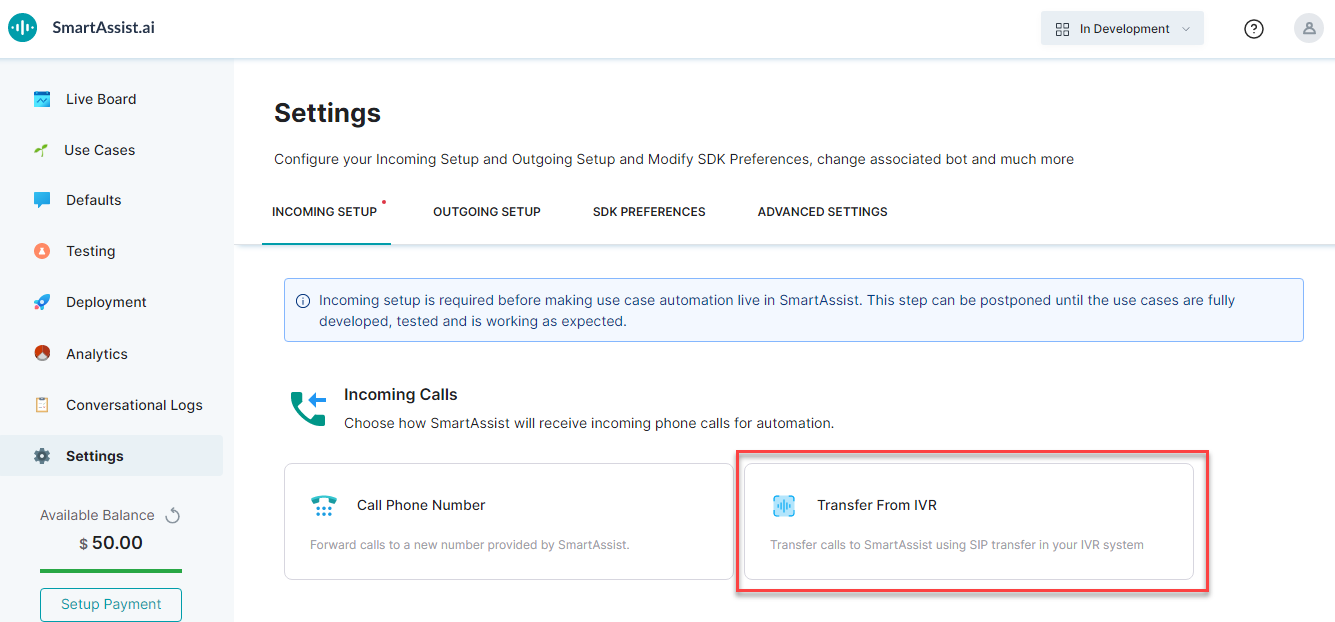Click the Analytics sidebar icon

pyautogui.click(x=42, y=353)
